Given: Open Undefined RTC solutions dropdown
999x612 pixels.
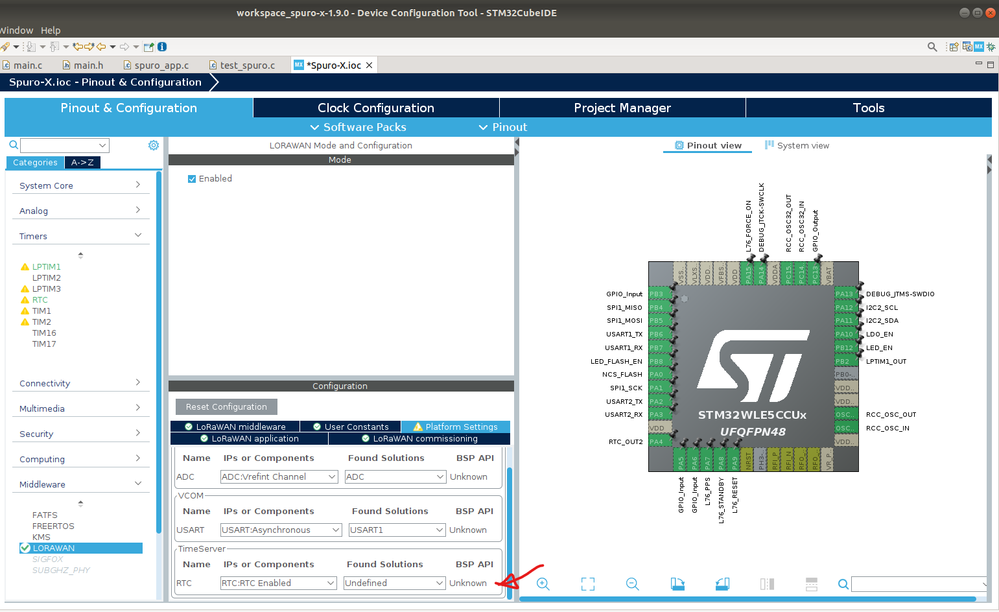Looking at the screenshot, I should coord(394,583).
